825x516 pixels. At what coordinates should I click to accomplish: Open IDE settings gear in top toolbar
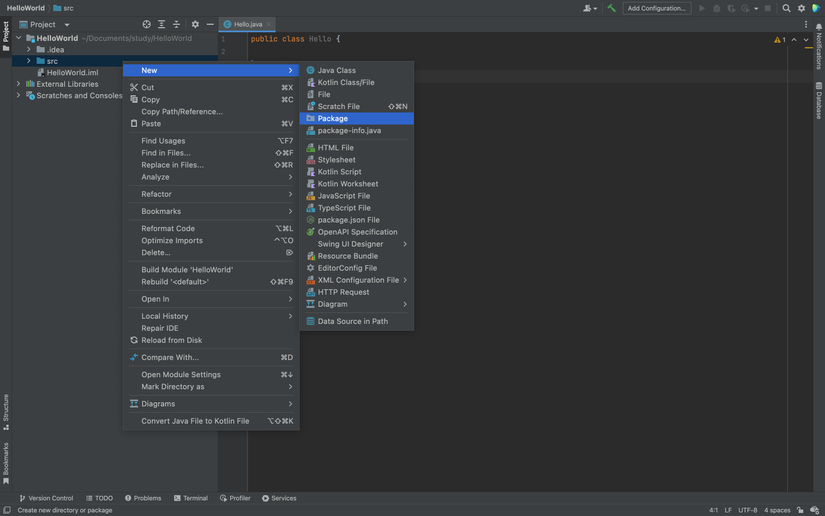(801, 8)
